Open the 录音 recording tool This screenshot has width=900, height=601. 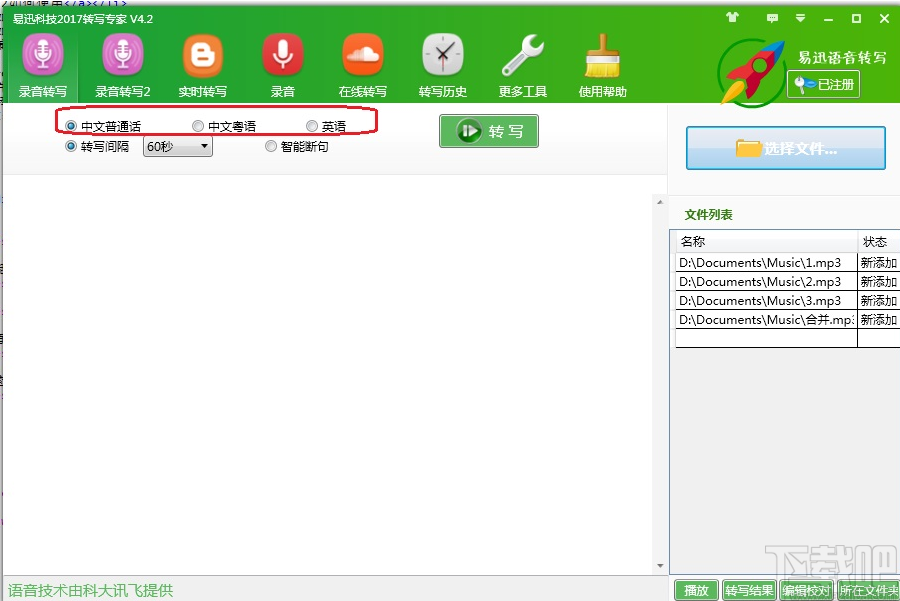(x=282, y=66)
